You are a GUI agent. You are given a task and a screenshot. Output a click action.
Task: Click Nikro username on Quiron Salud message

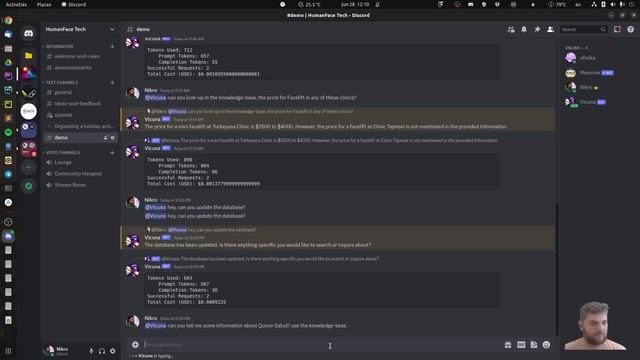(151, 318)
